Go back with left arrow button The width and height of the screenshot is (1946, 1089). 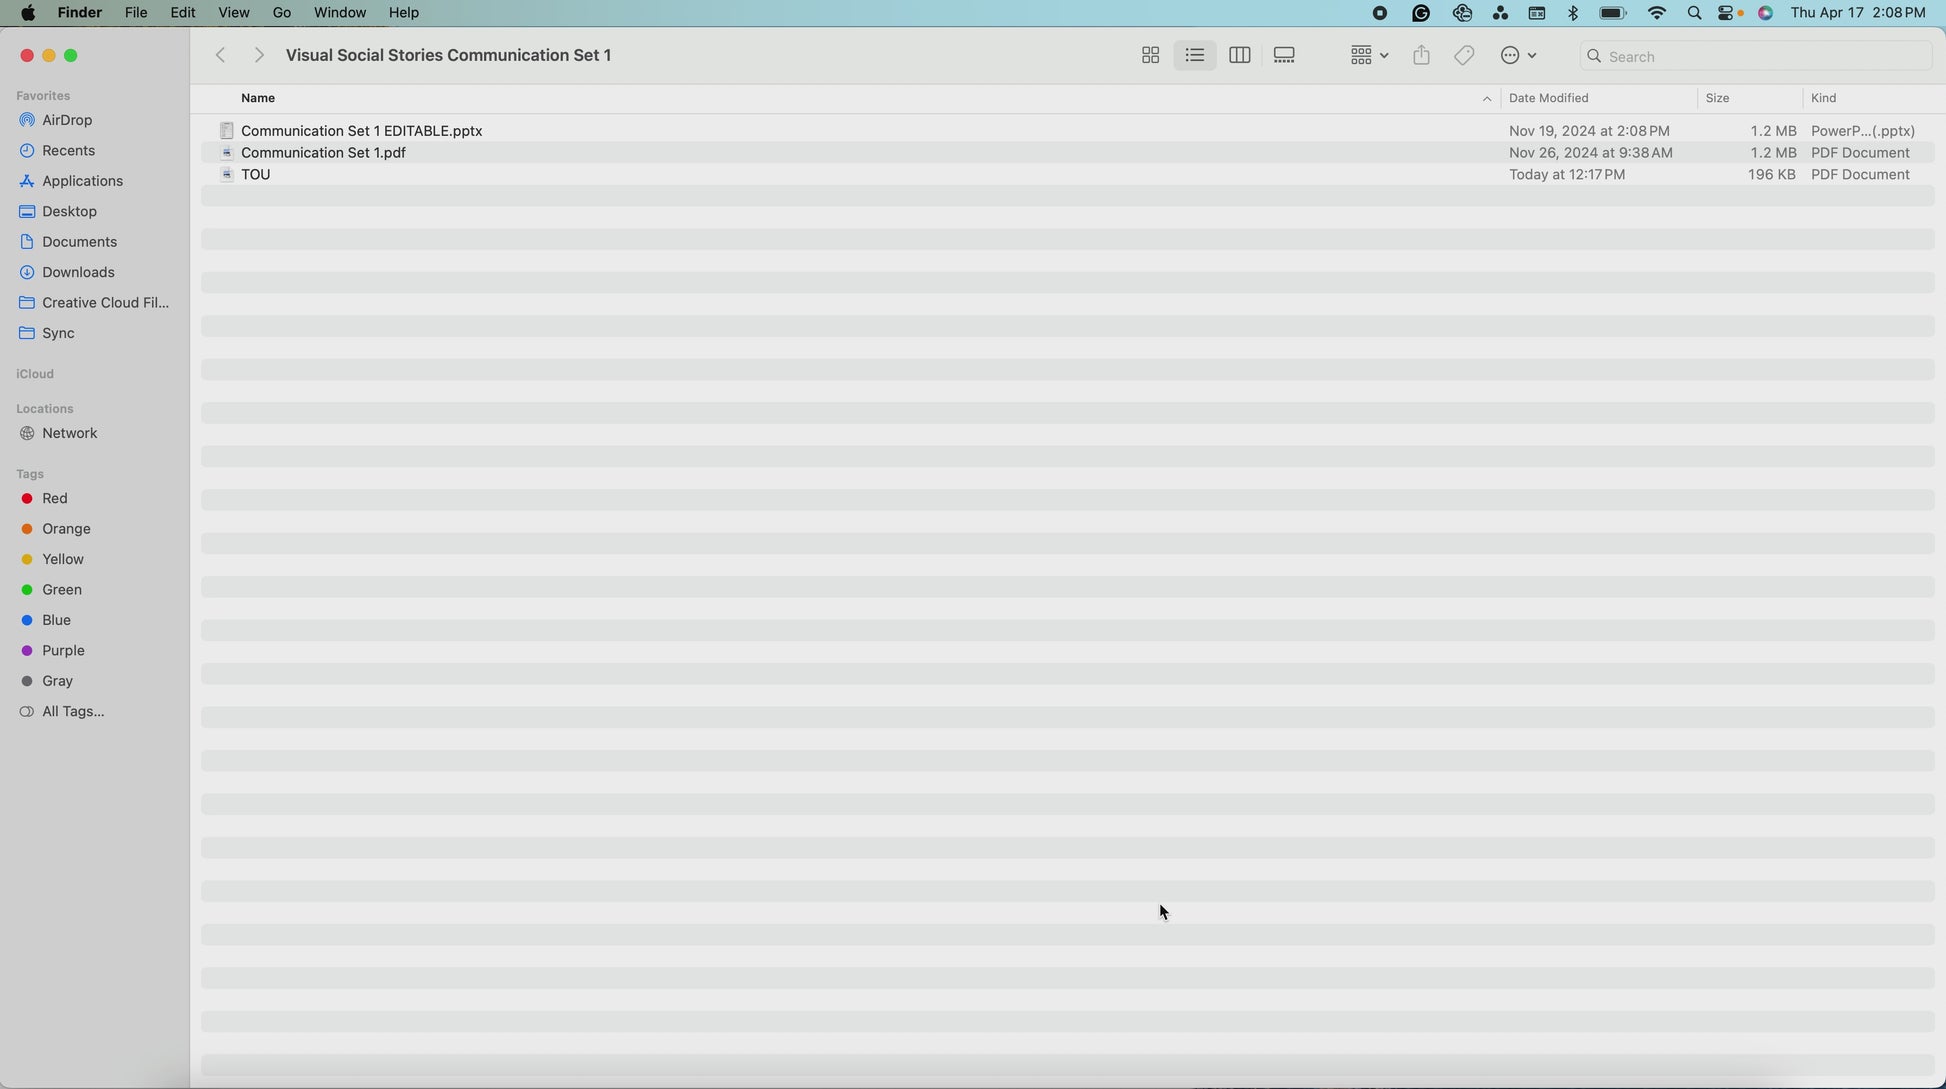(221, 56)
